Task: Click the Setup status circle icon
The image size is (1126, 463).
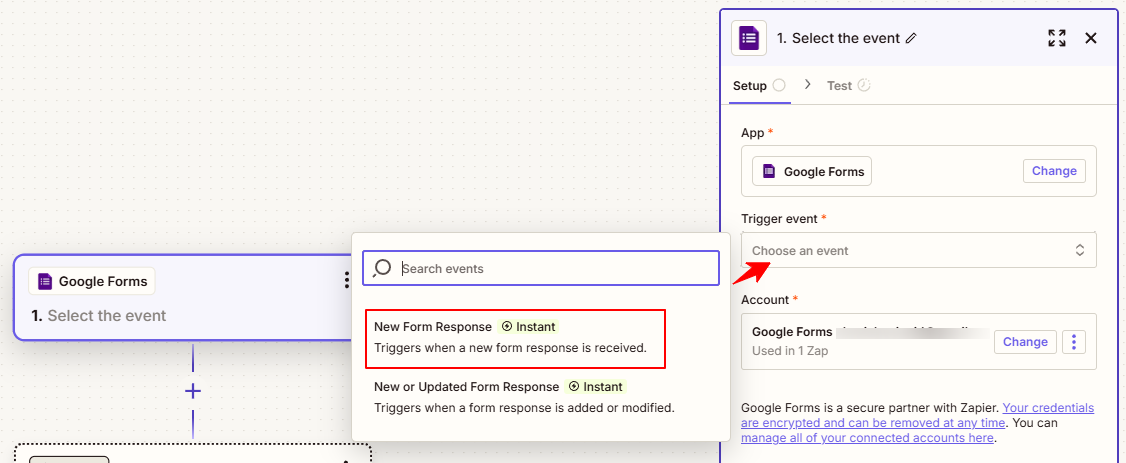Action: click(x=778, y=85)
